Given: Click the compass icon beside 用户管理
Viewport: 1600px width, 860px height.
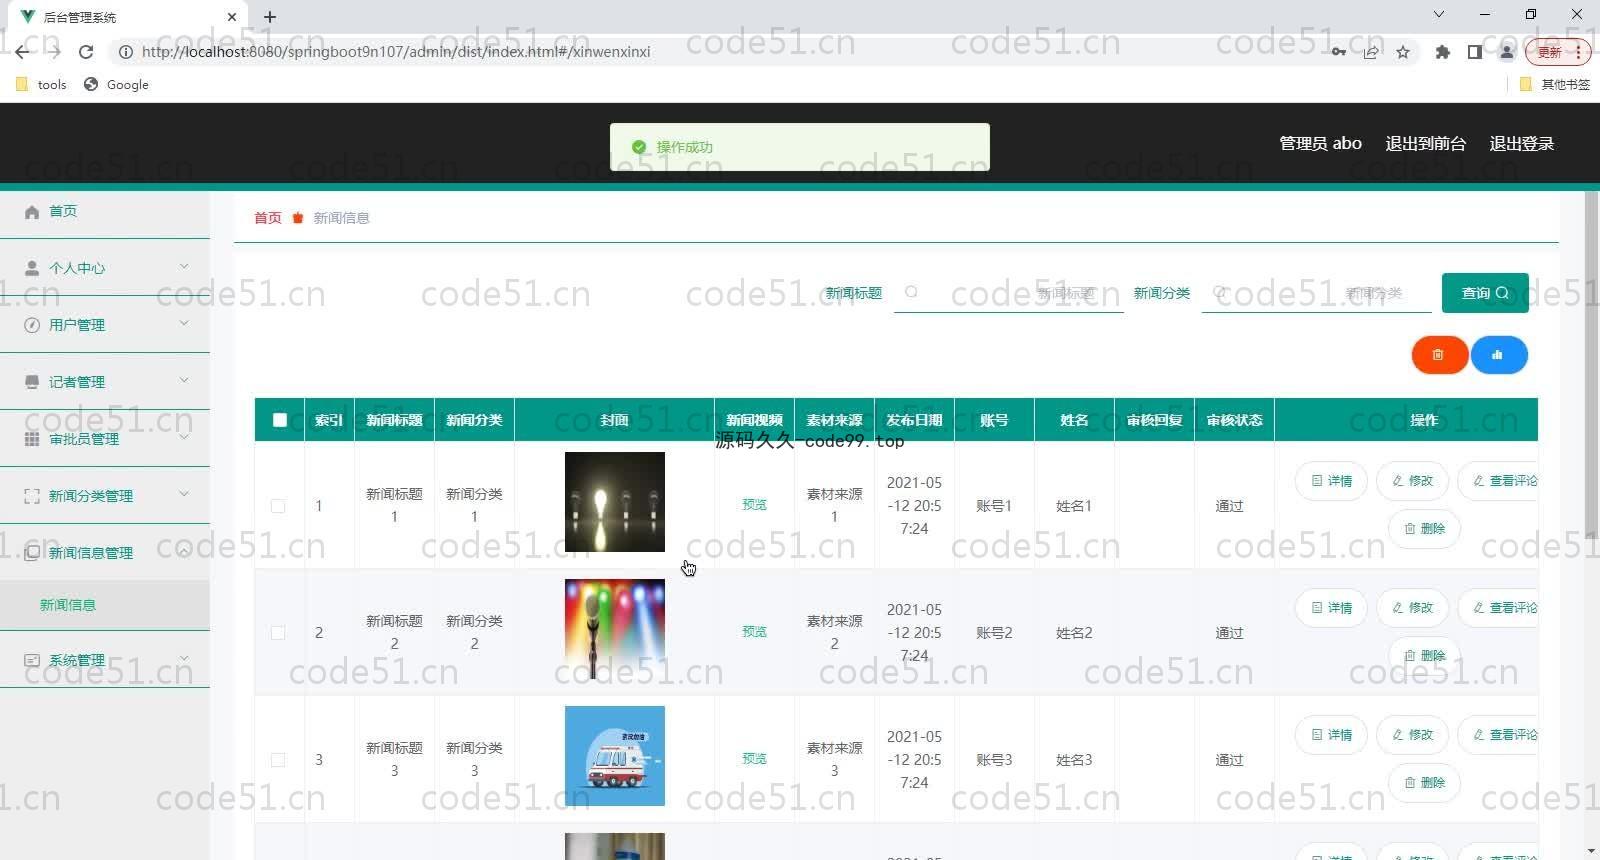Looking at the screenshot, I should (x=32, y=325).
